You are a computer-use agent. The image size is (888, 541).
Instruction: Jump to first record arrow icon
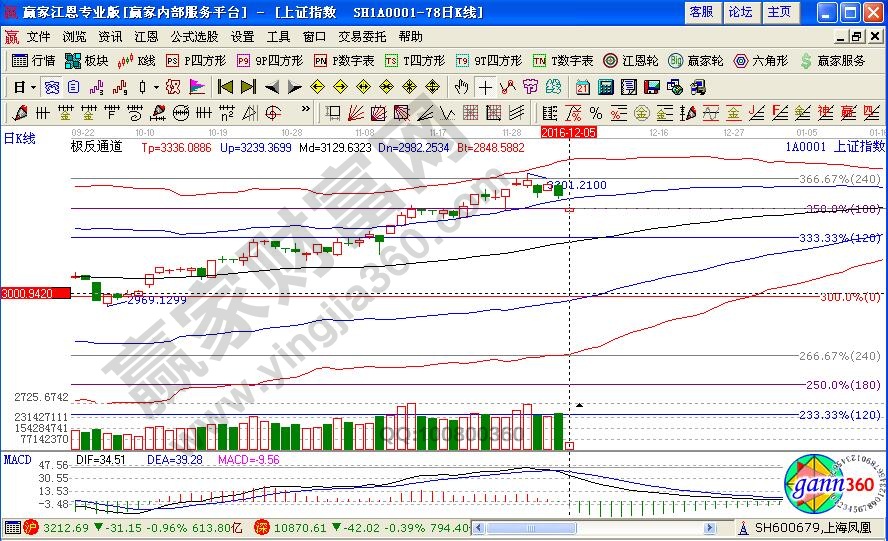coord(226,87)
